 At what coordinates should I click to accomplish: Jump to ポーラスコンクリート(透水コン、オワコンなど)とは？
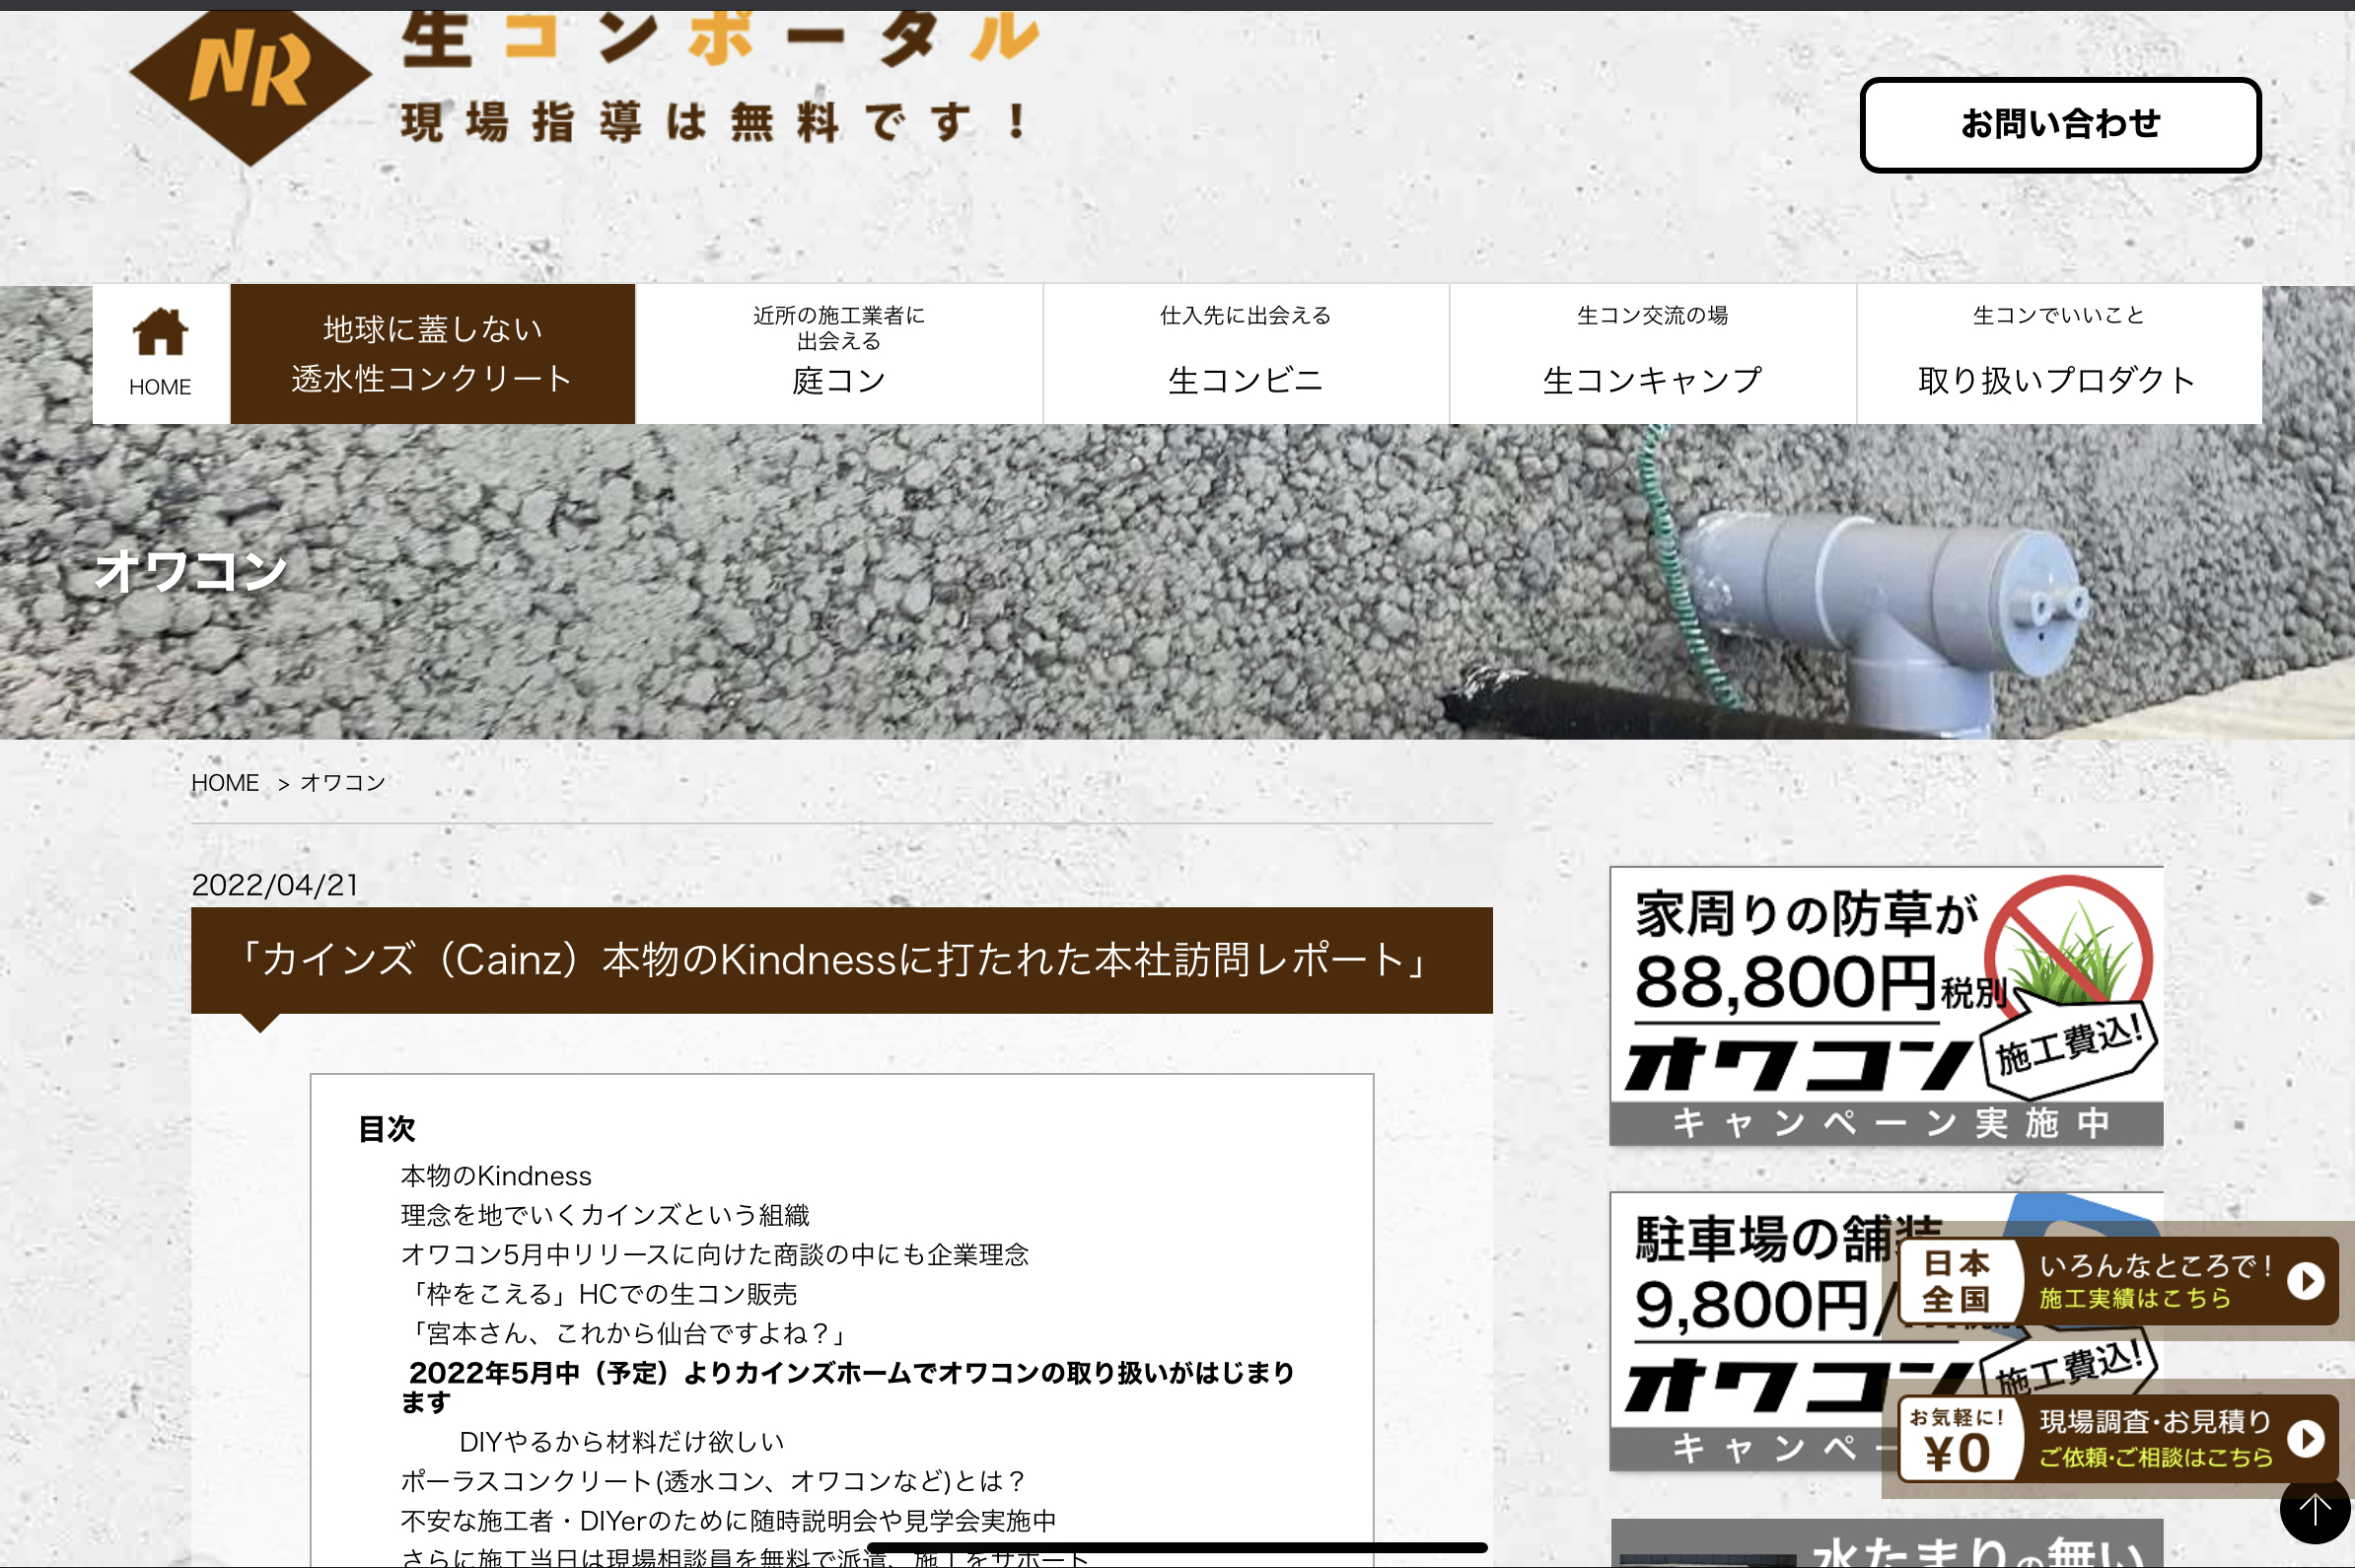(x=714, y=1481)
